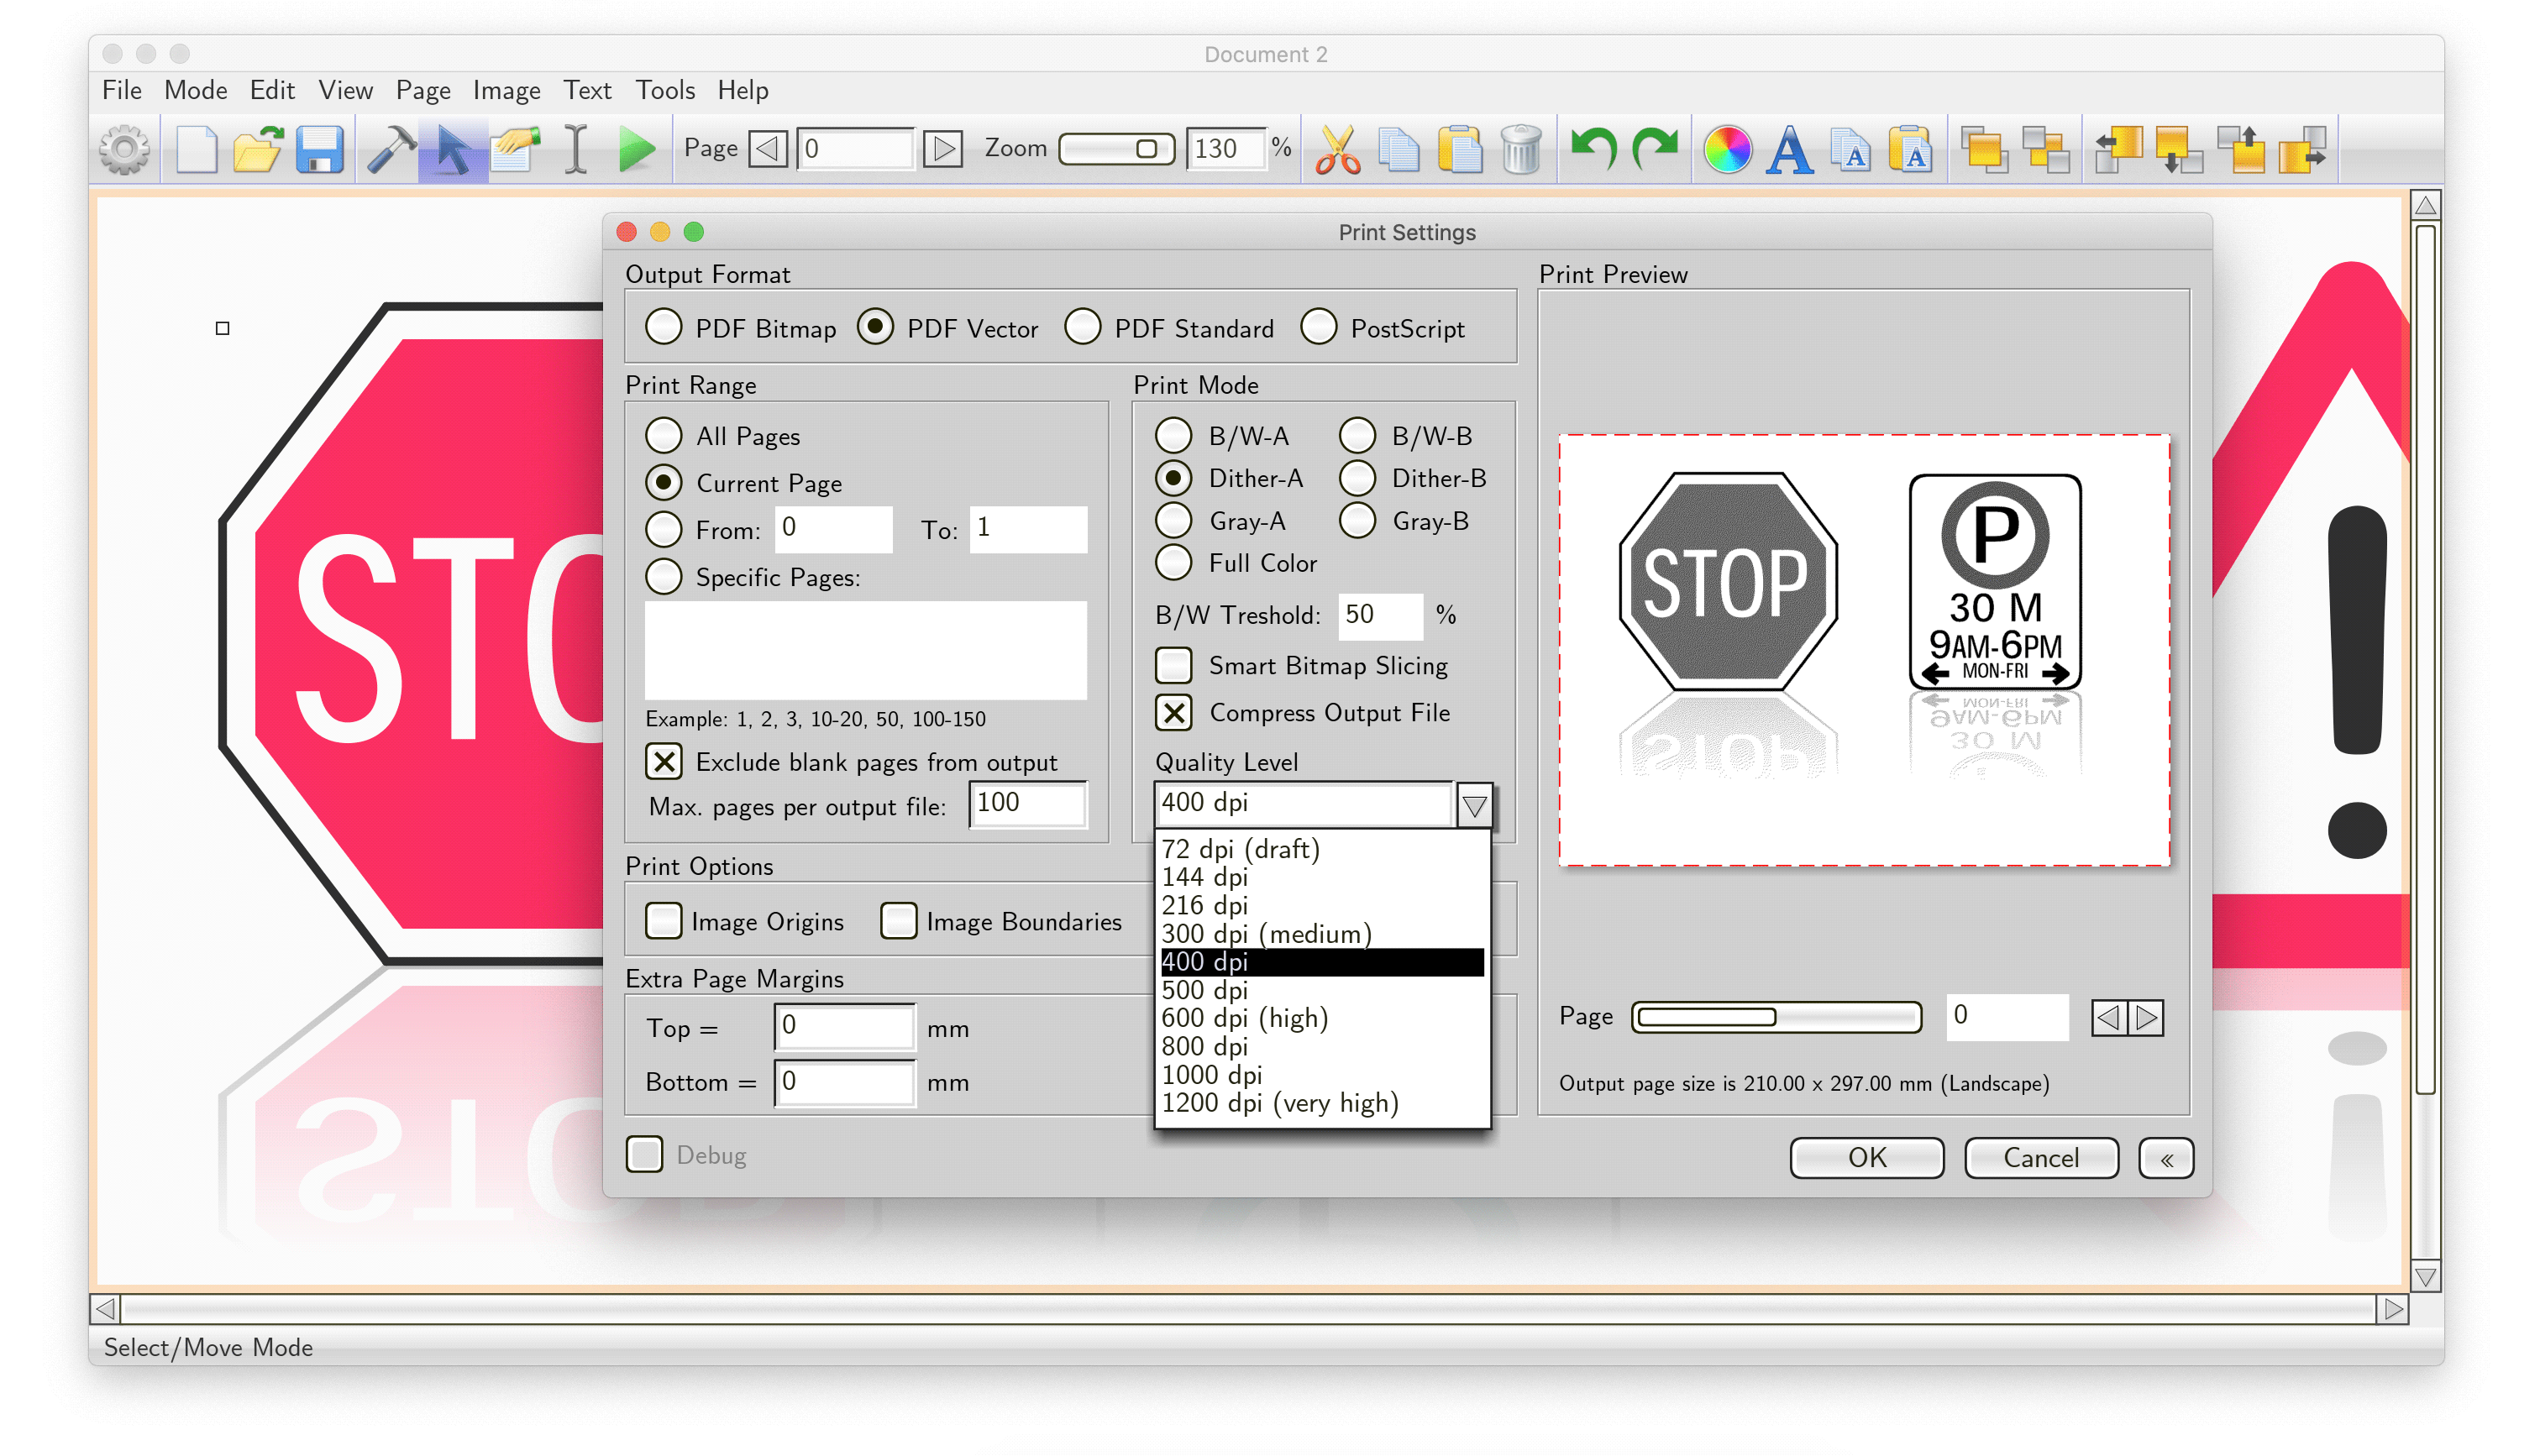
Task: Click the send to back icon
Action: (x=2179, y=150)
